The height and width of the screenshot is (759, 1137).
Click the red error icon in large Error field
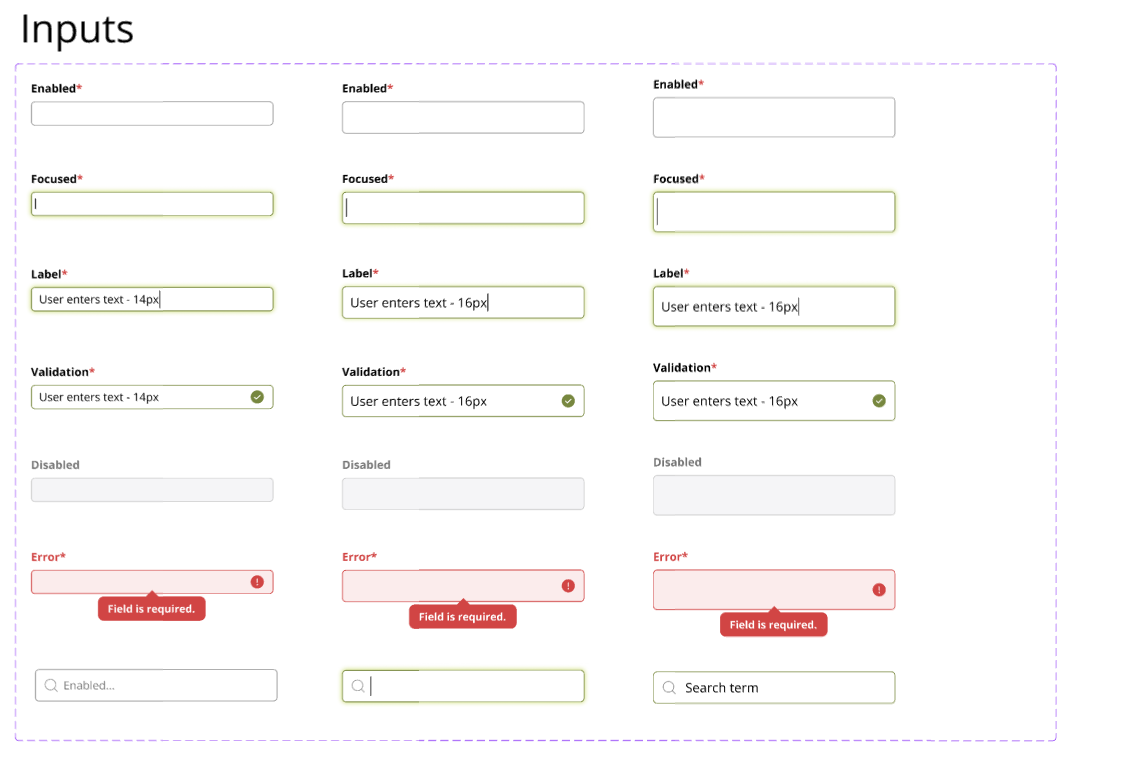[x=879, y=590]
